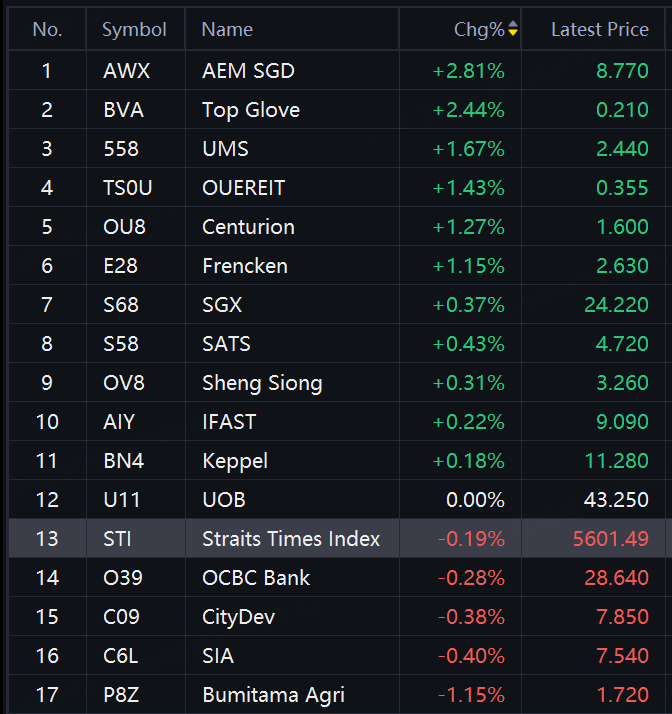
Task: Select the Bumitama Agri name
Action: [x=273, y=696]
